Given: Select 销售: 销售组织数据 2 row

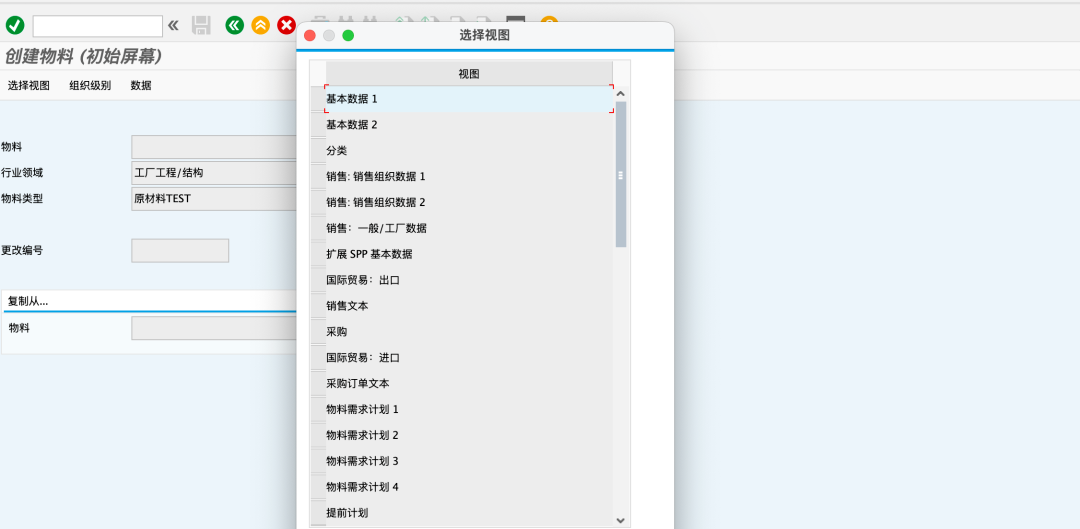Looking at the screenshot, I should (469, 203).
